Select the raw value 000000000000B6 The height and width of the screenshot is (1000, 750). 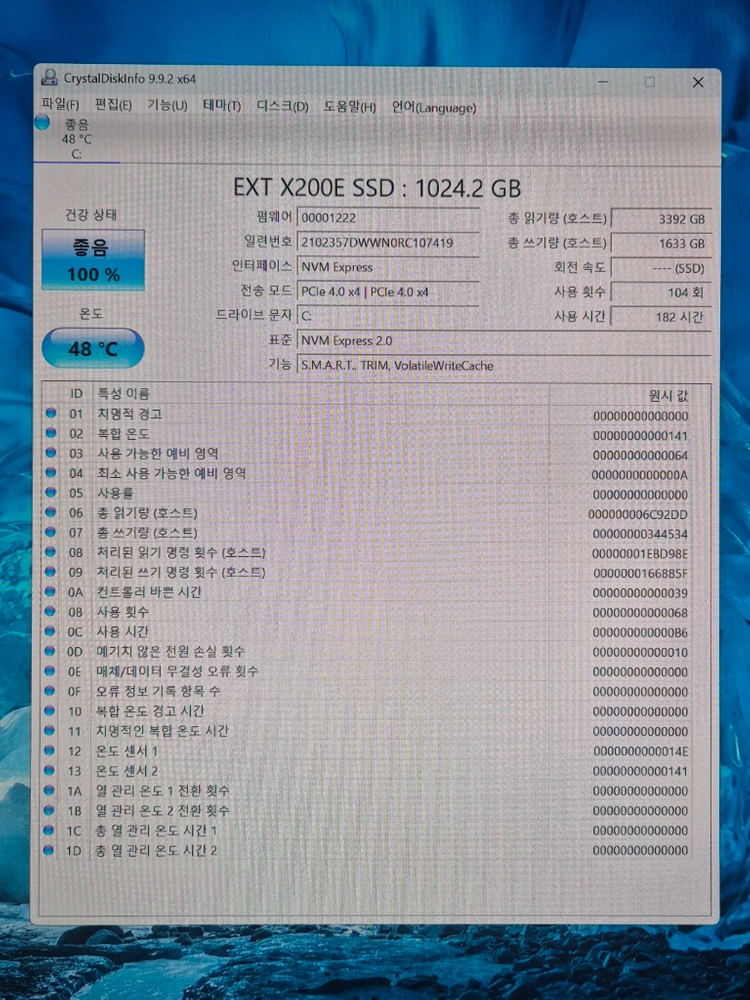pos(640,633)
